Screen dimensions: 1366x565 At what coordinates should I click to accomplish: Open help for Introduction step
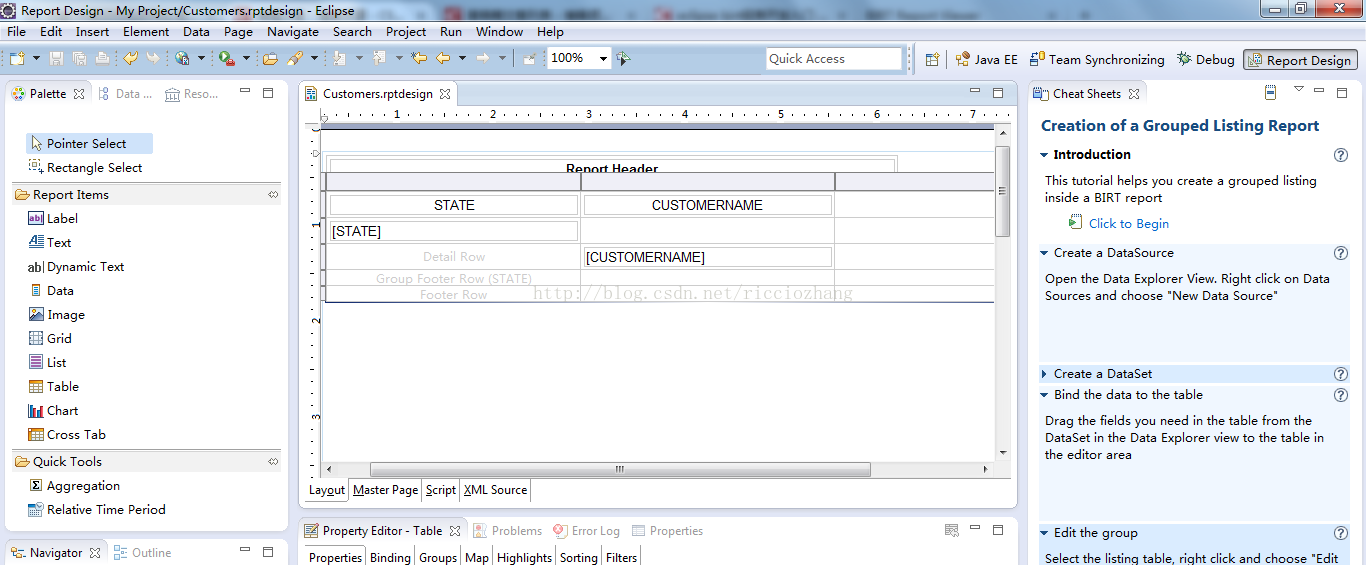click(x=1341, y=155)
